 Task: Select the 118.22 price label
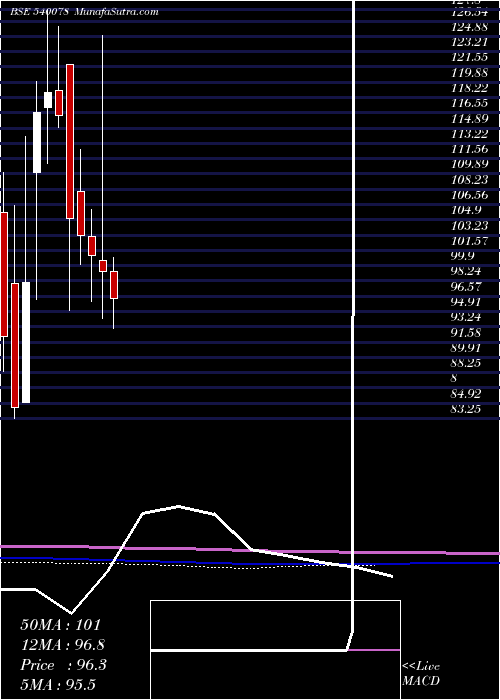(469, 88)
